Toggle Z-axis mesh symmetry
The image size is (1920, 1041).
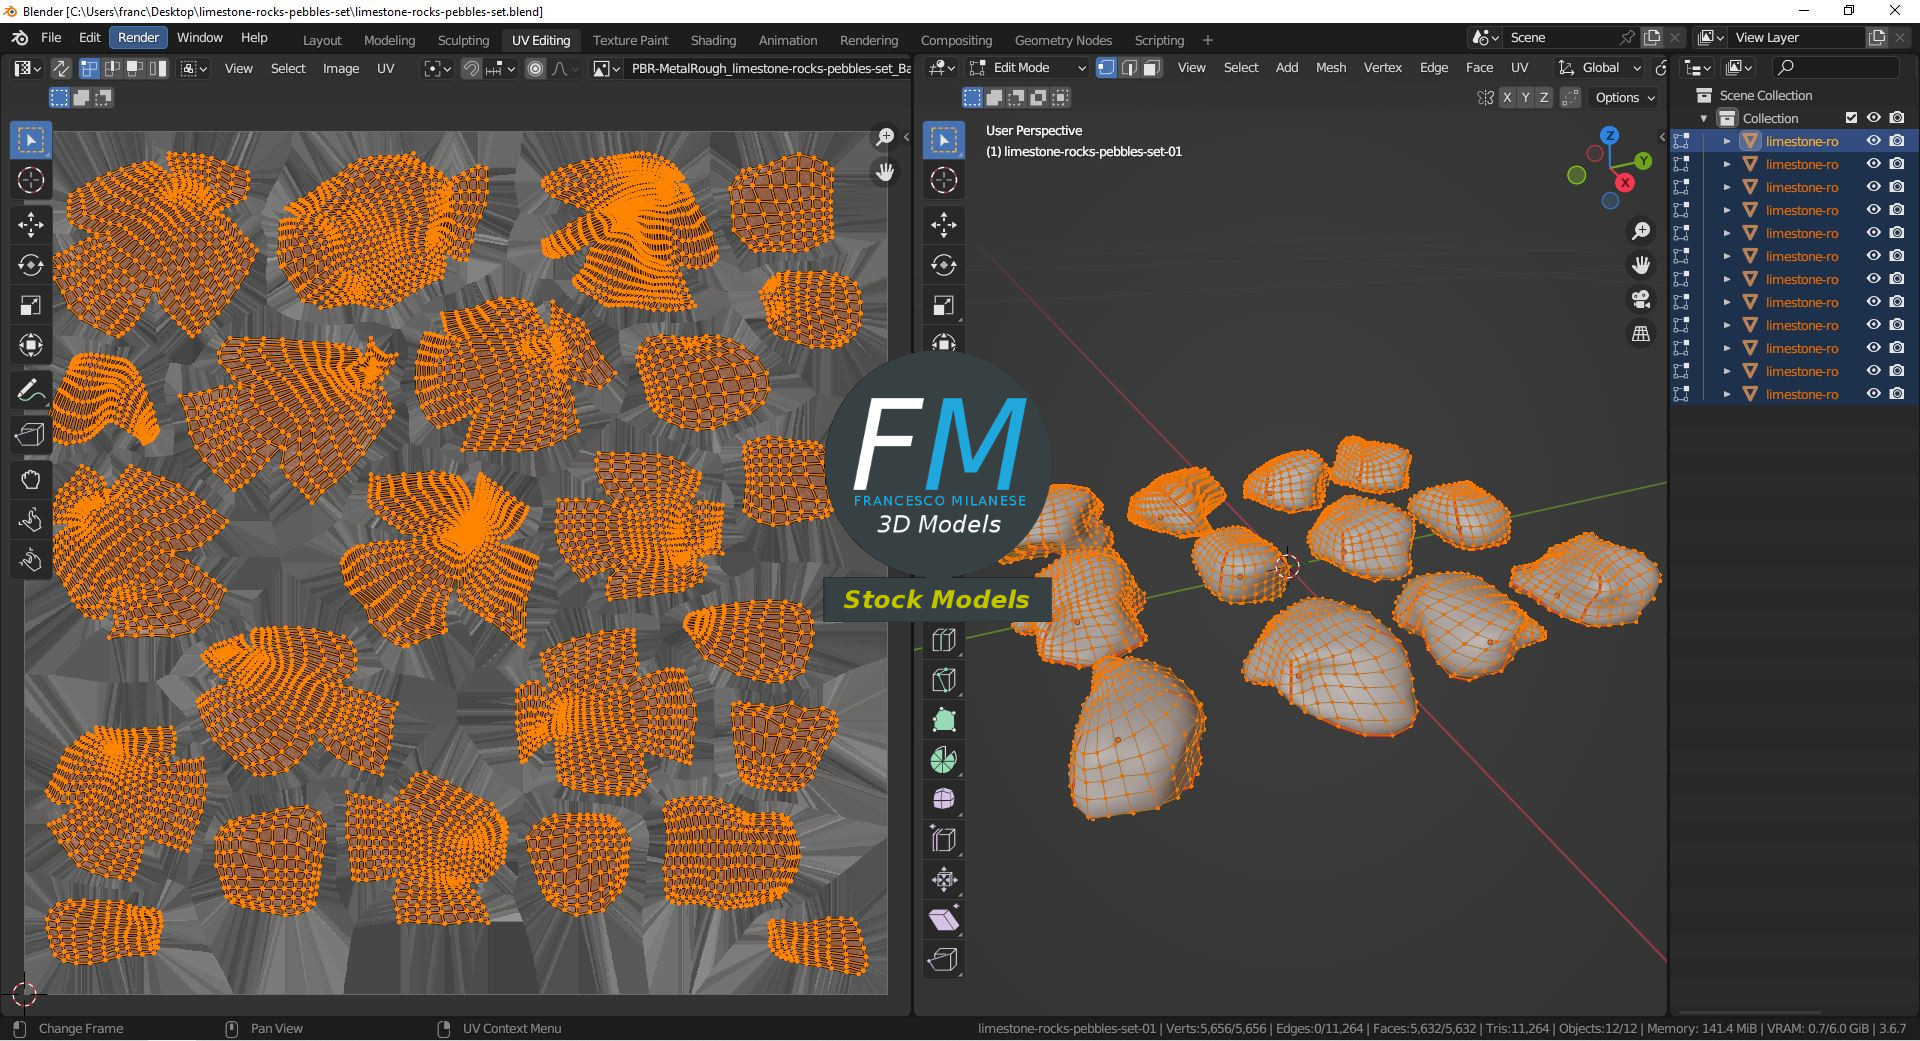tap(1544, 97)
